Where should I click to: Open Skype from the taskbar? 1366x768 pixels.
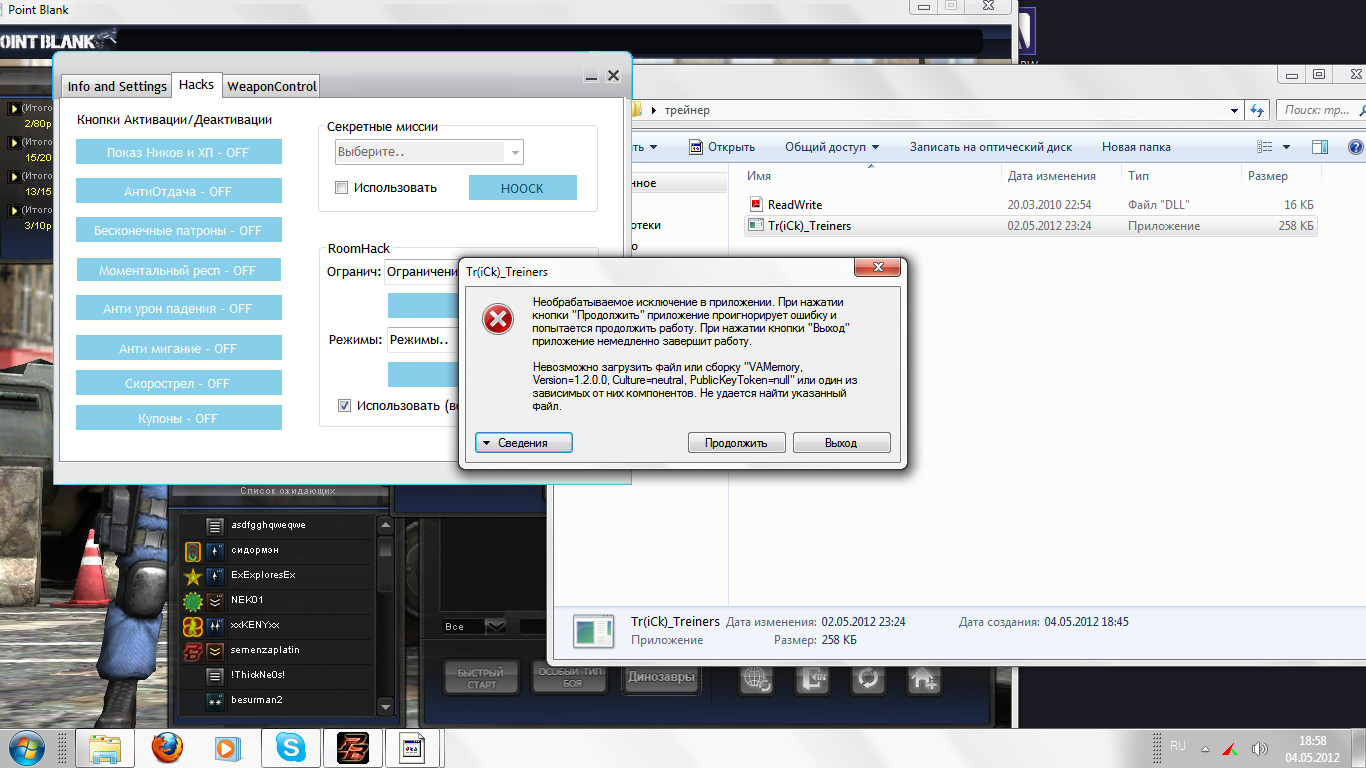291,747
